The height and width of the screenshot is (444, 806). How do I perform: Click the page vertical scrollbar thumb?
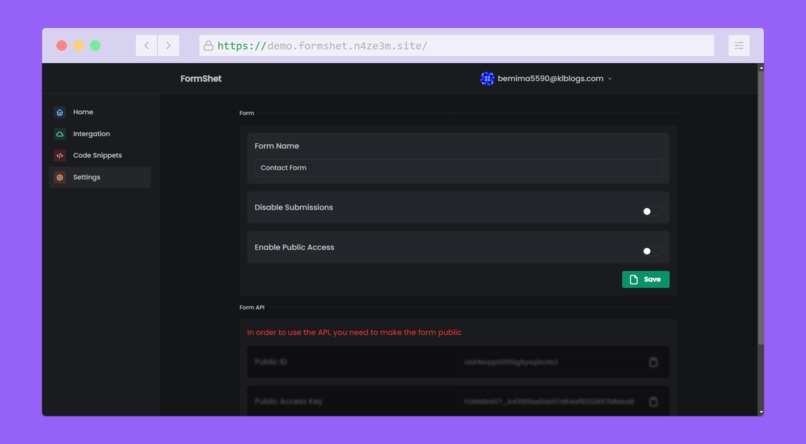761,206
